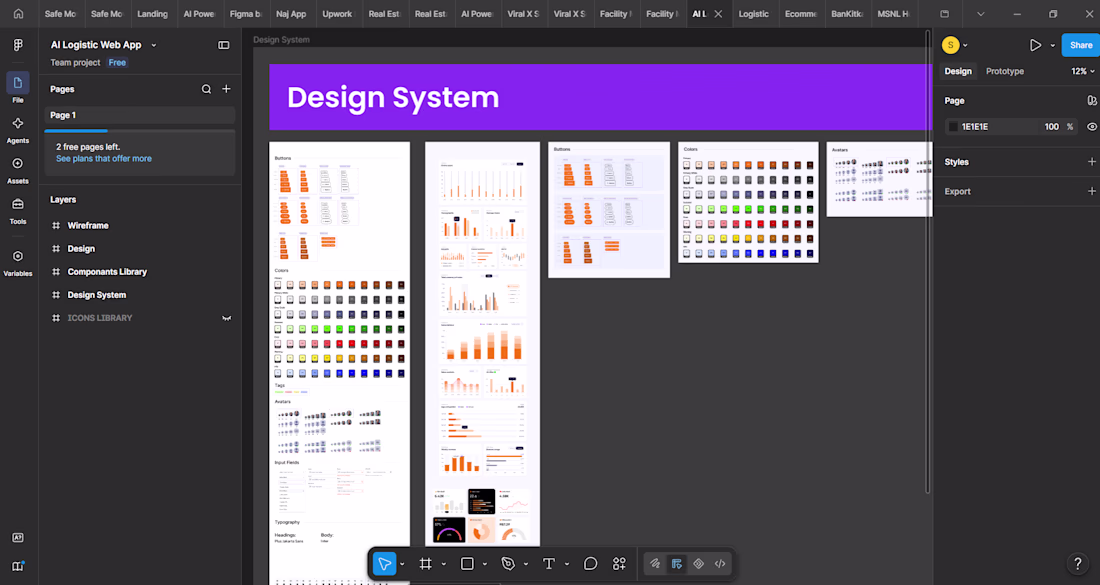Collapse the left sidebar panel
1100x585 pixels.
click(224, 45)
